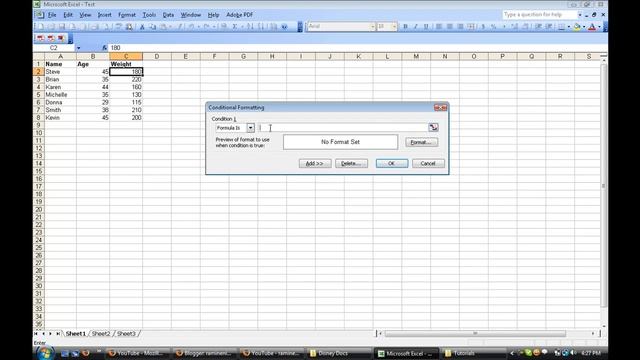
Task: Open the File menu
Action: 52,15
